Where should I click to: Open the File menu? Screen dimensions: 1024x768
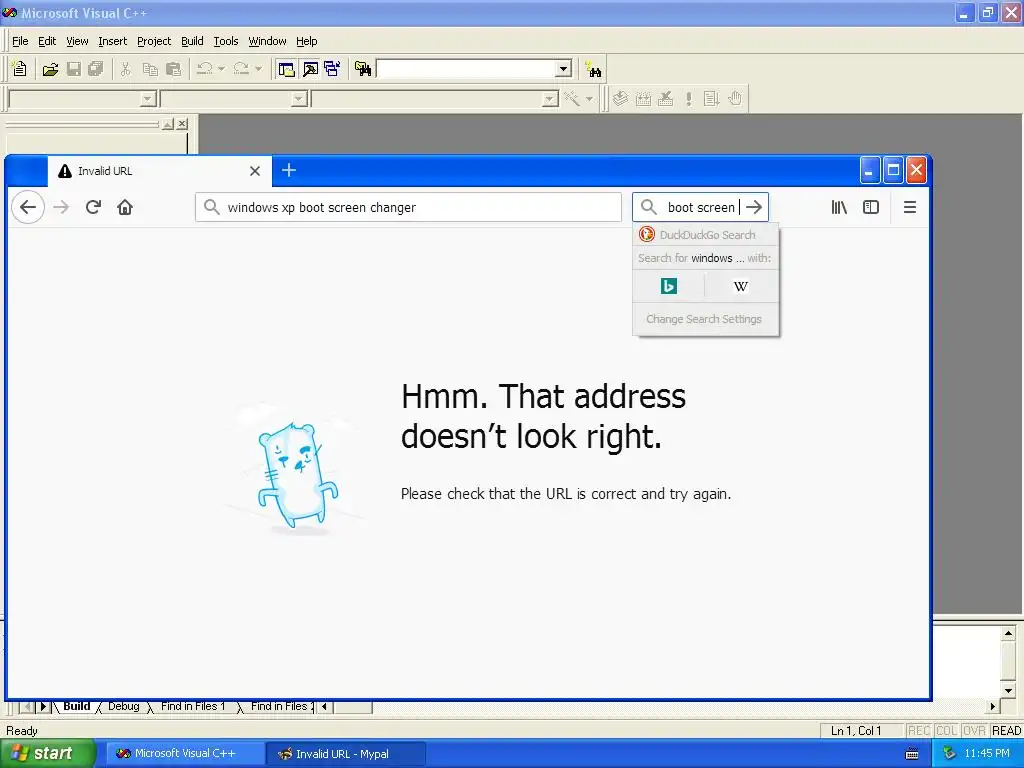(20, 41)
